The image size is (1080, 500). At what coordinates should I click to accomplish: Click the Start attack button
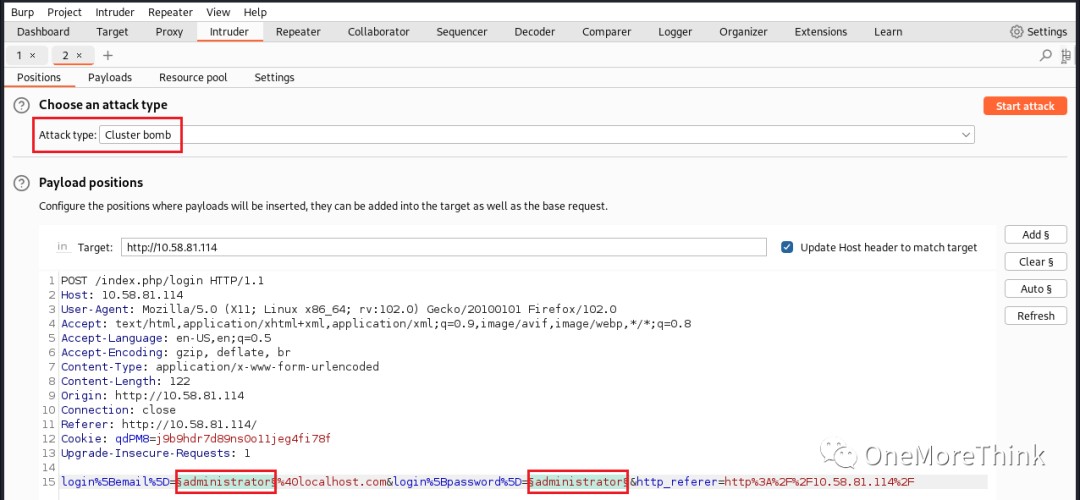pos(1025,106)
